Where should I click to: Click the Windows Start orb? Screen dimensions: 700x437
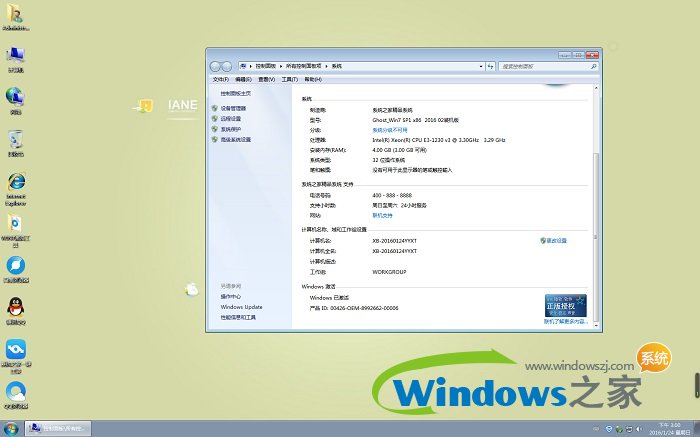click(x=11, y=428)
